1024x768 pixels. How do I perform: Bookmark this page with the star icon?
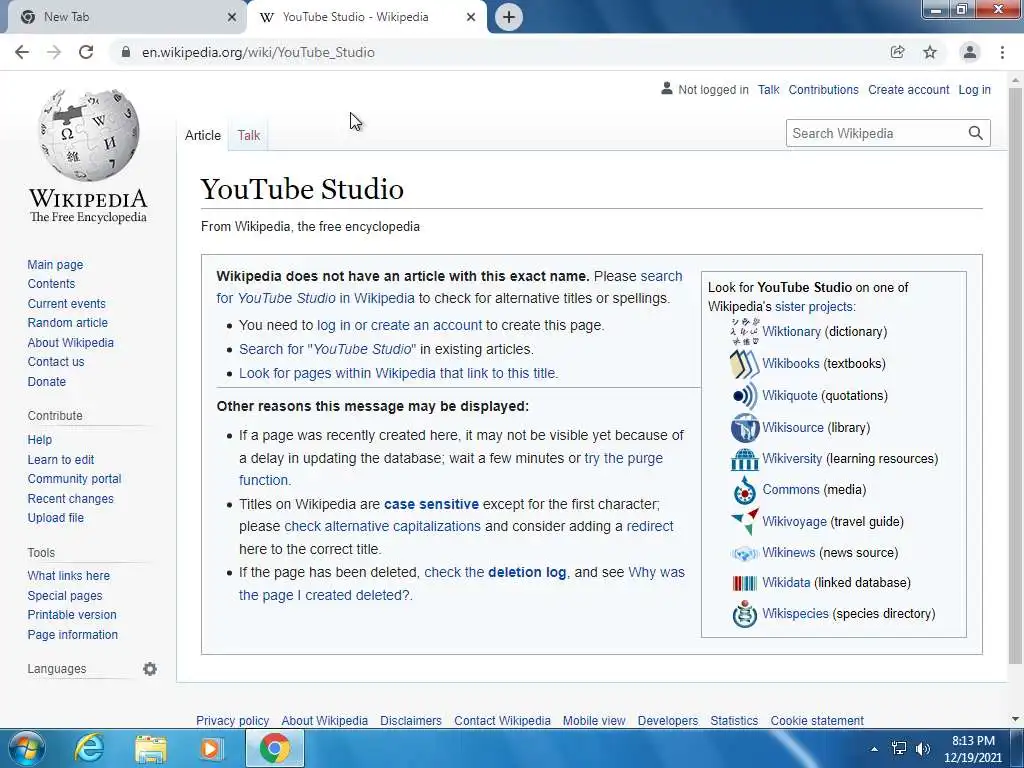coord(930,52)
